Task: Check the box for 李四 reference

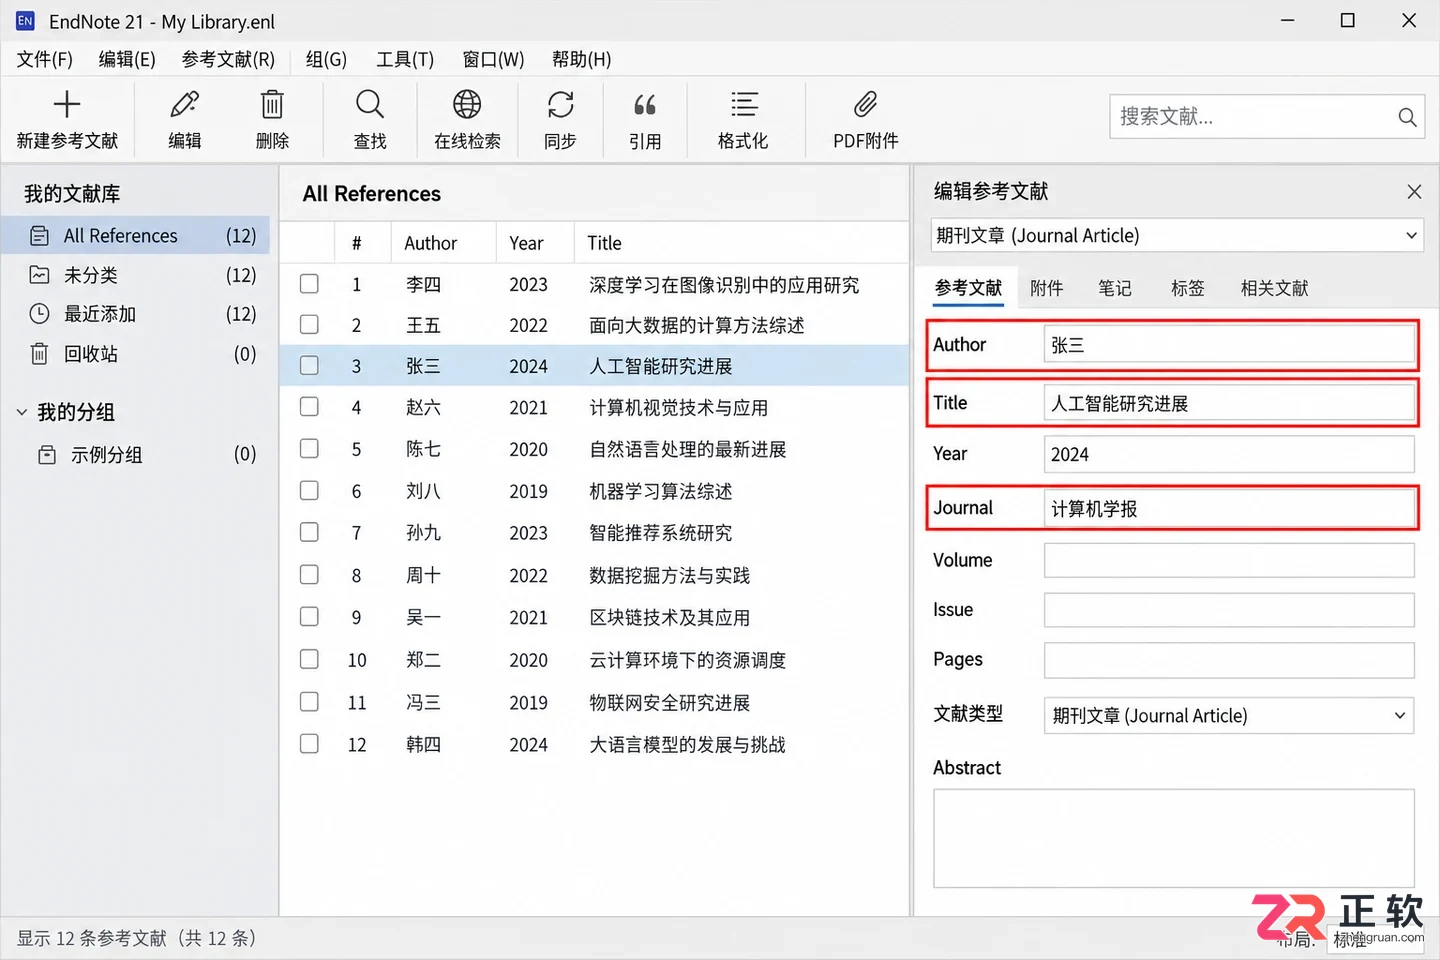Action: [310, 284]
